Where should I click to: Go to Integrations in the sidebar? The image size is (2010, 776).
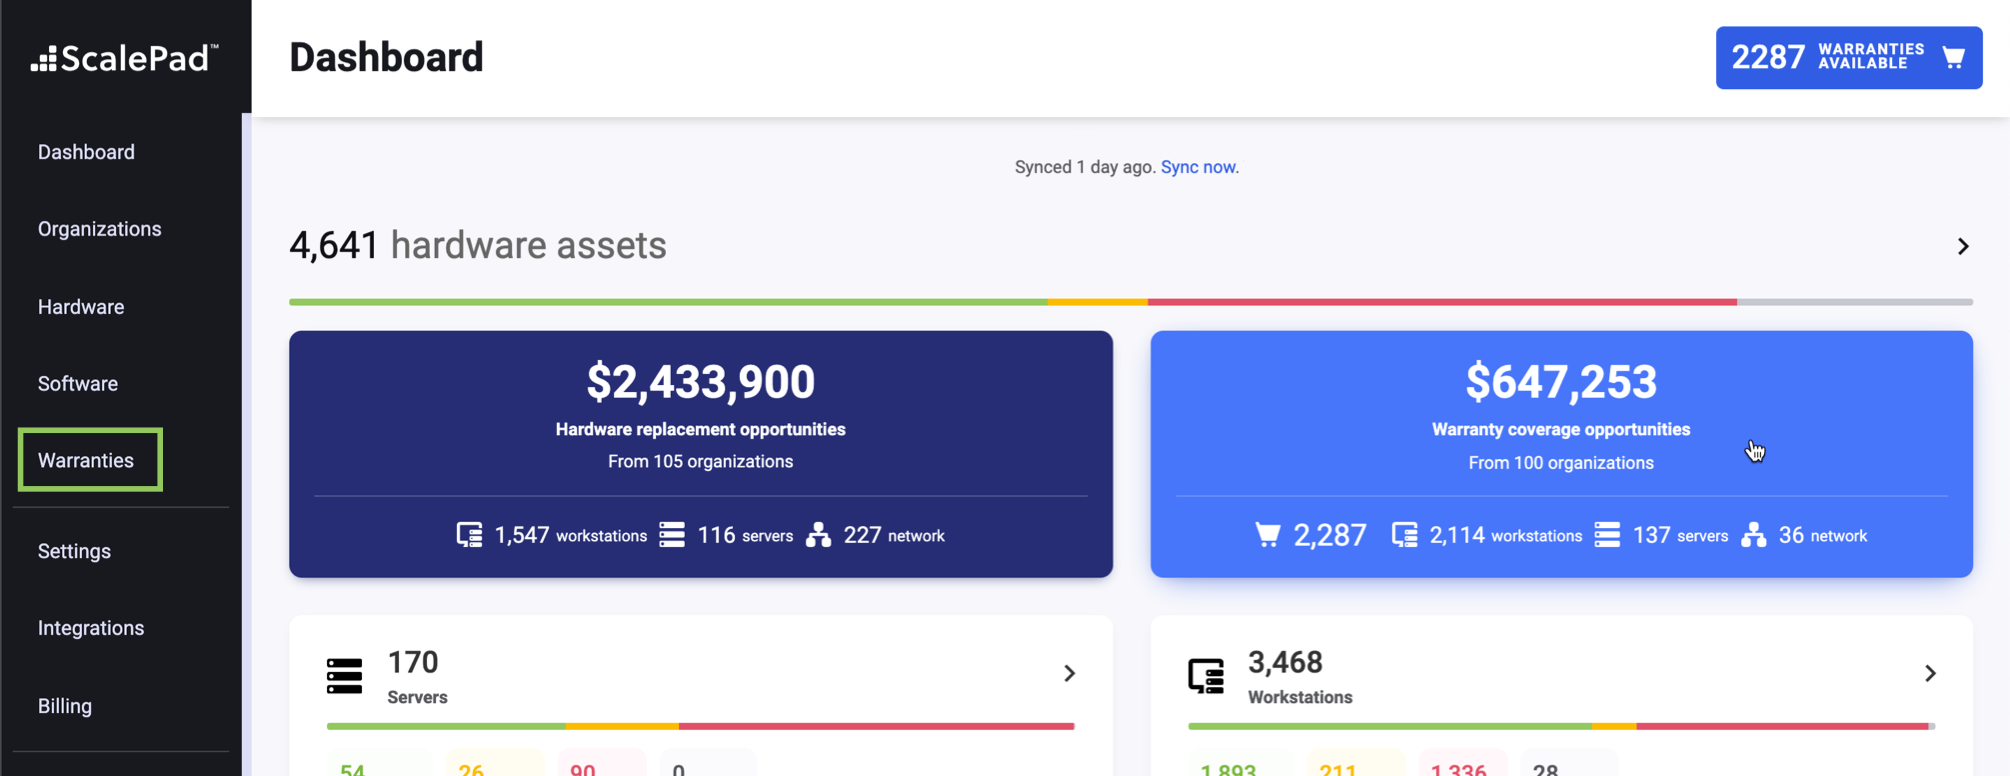tap(91, 628)
